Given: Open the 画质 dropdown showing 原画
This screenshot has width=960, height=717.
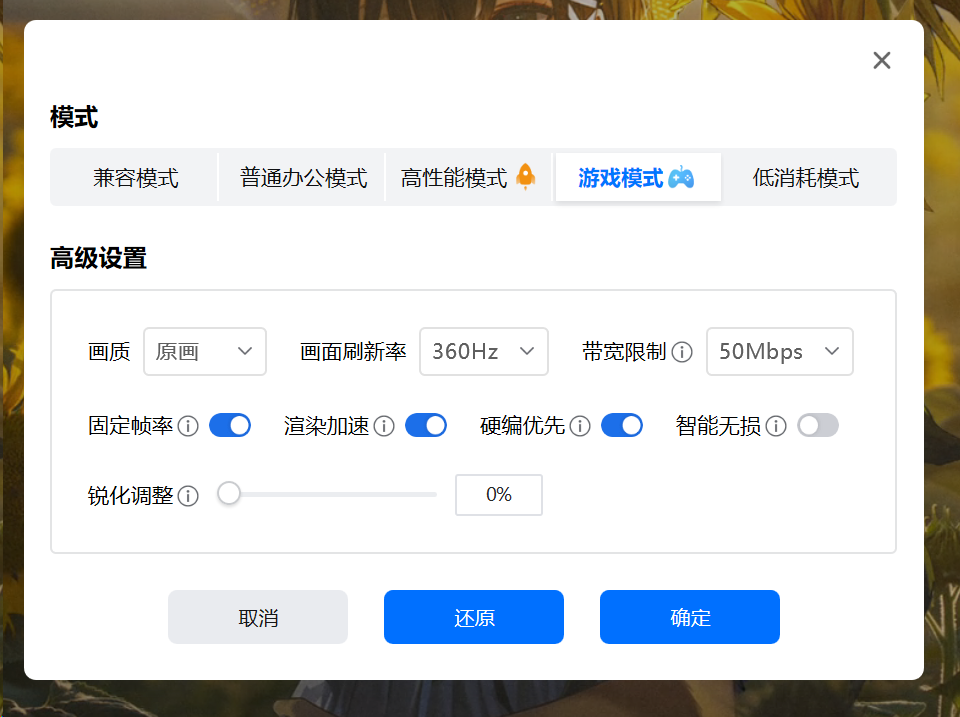Looking at the screenshot, I should [204, 351].
